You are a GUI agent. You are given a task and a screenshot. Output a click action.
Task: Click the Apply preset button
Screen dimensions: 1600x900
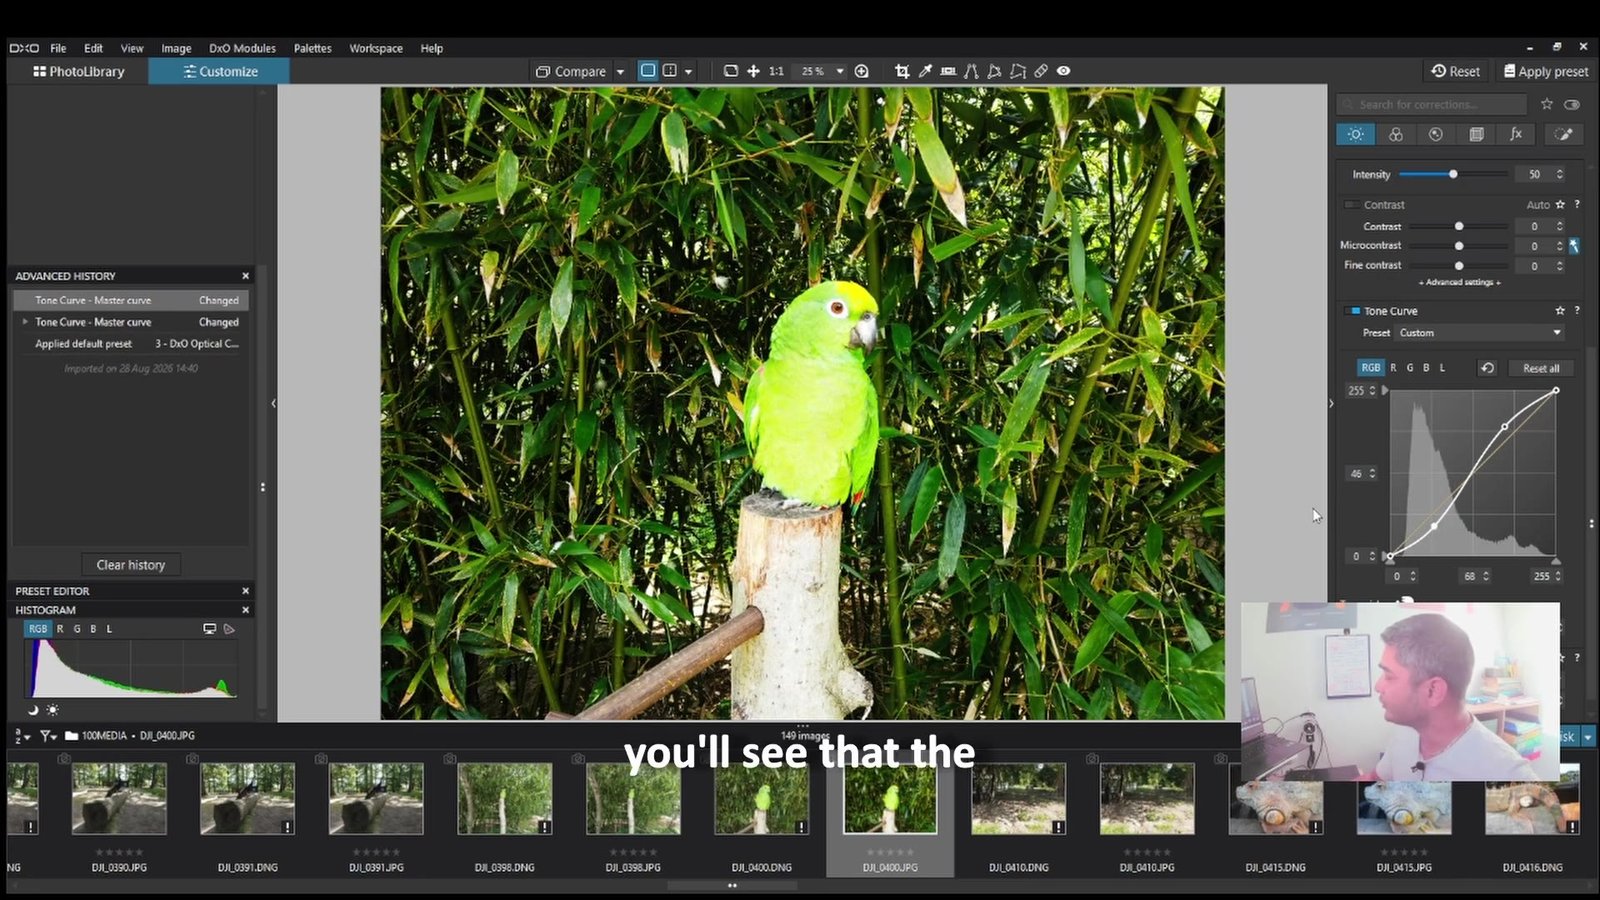pyautogui.click(x=1545, y=71)
